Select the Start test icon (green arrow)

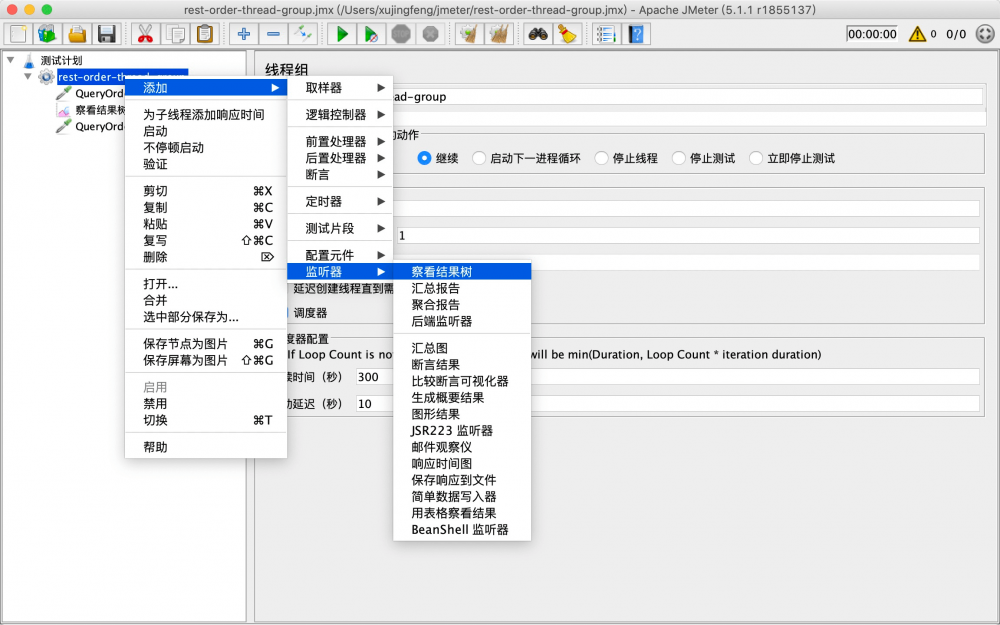click(x=340, y=33)
